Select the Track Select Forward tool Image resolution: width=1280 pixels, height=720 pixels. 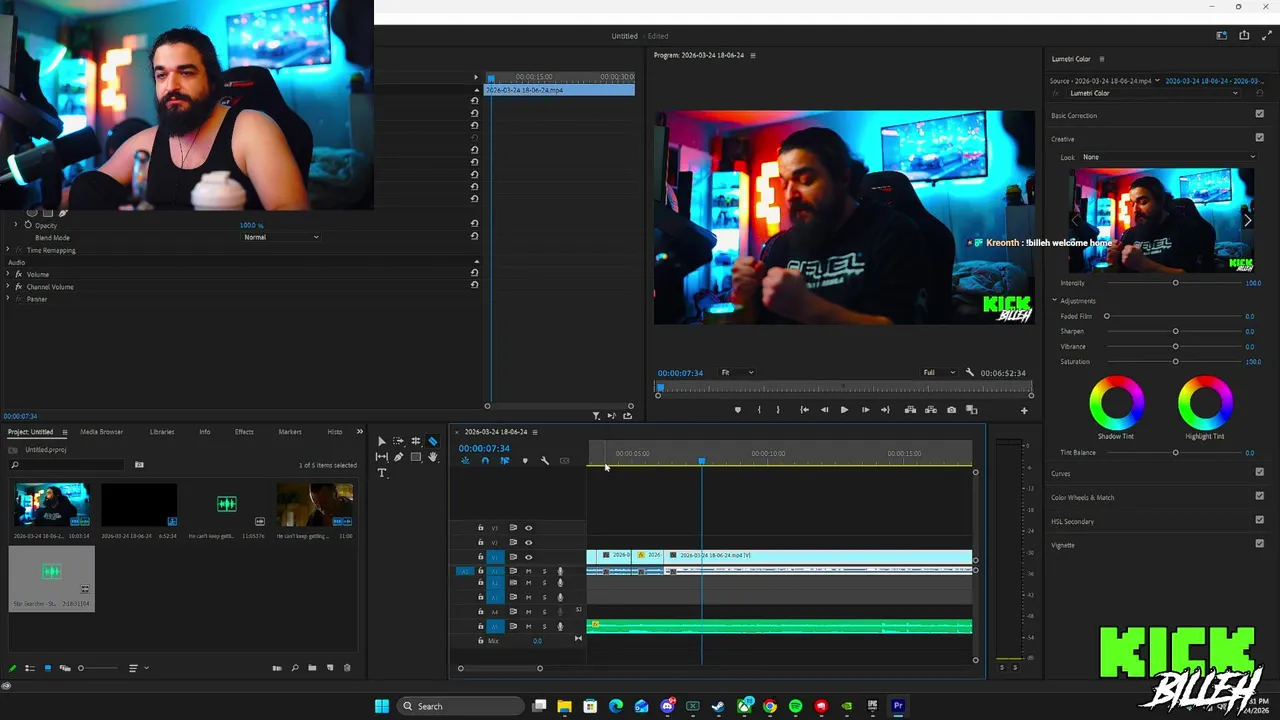click(x=398, y=441)
